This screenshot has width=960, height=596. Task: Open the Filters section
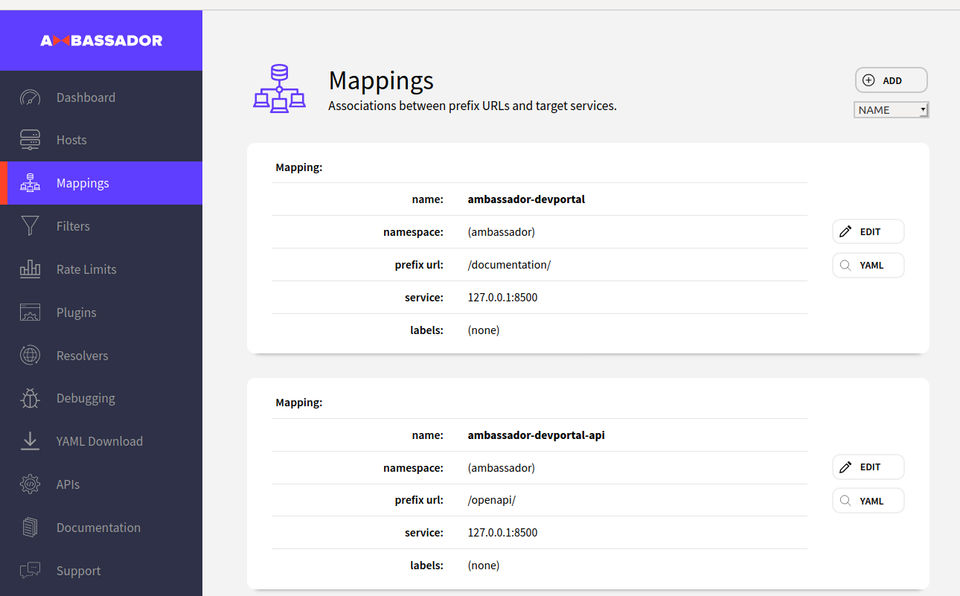point(101,225)
